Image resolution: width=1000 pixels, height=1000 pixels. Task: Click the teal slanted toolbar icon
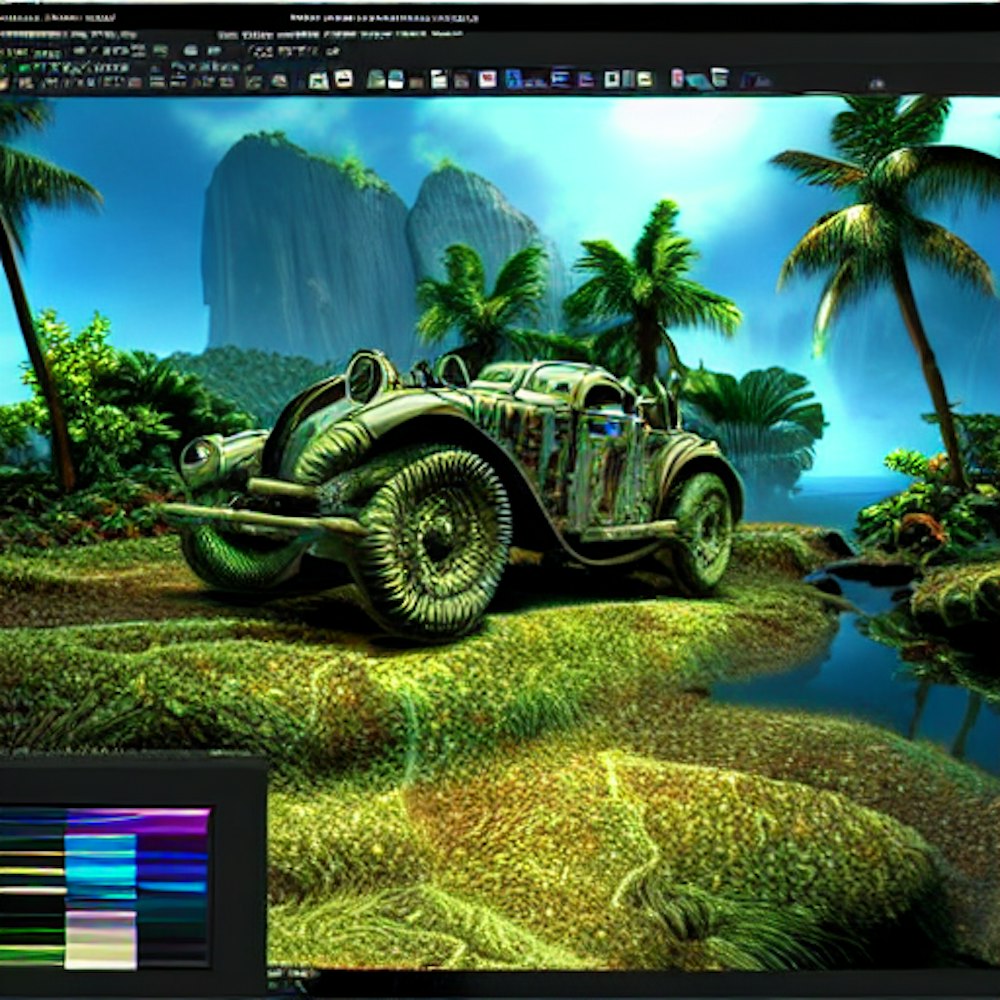[697, 82]
